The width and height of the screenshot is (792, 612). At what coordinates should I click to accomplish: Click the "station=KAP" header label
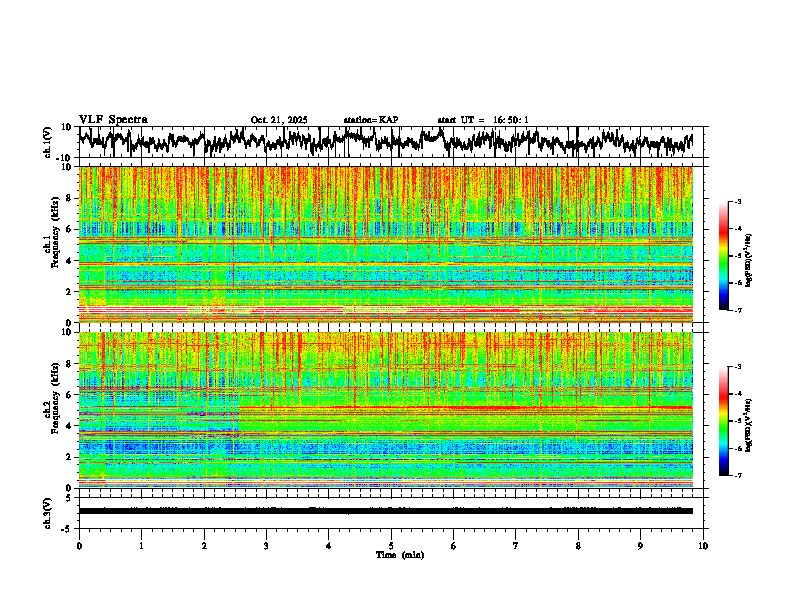(371, 120)
